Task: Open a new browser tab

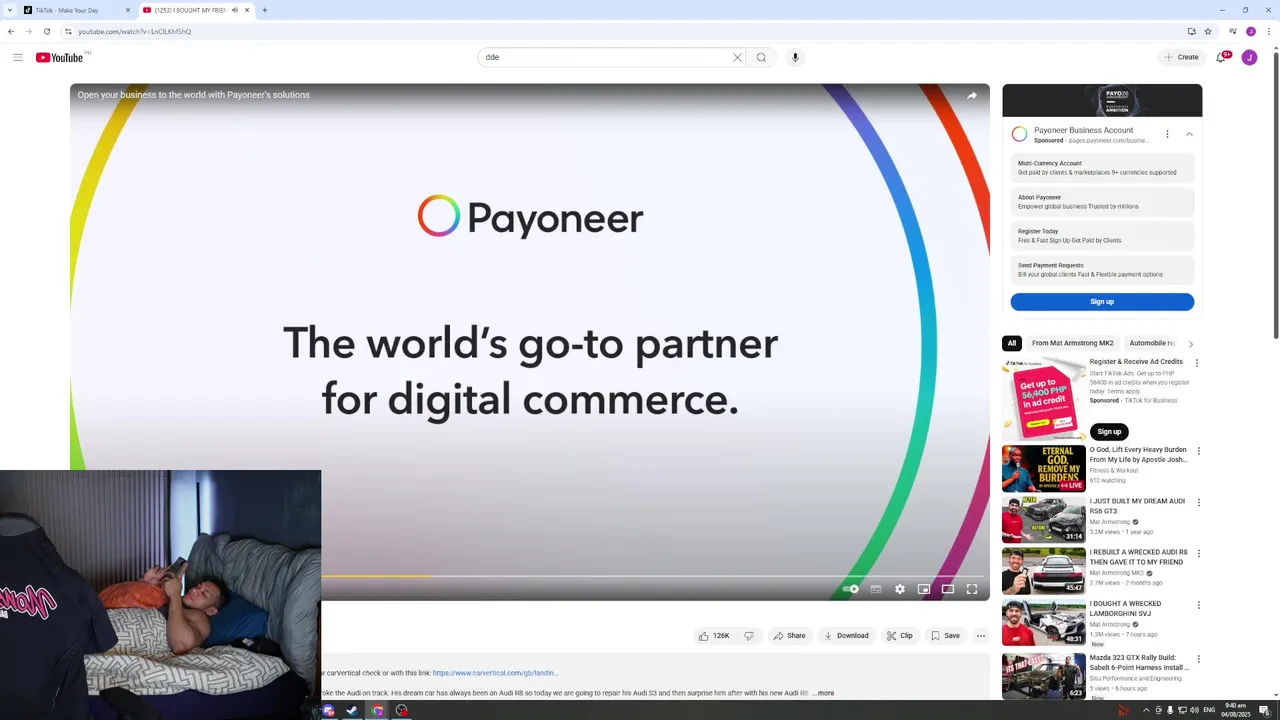Action: click(x=265, y=10)
